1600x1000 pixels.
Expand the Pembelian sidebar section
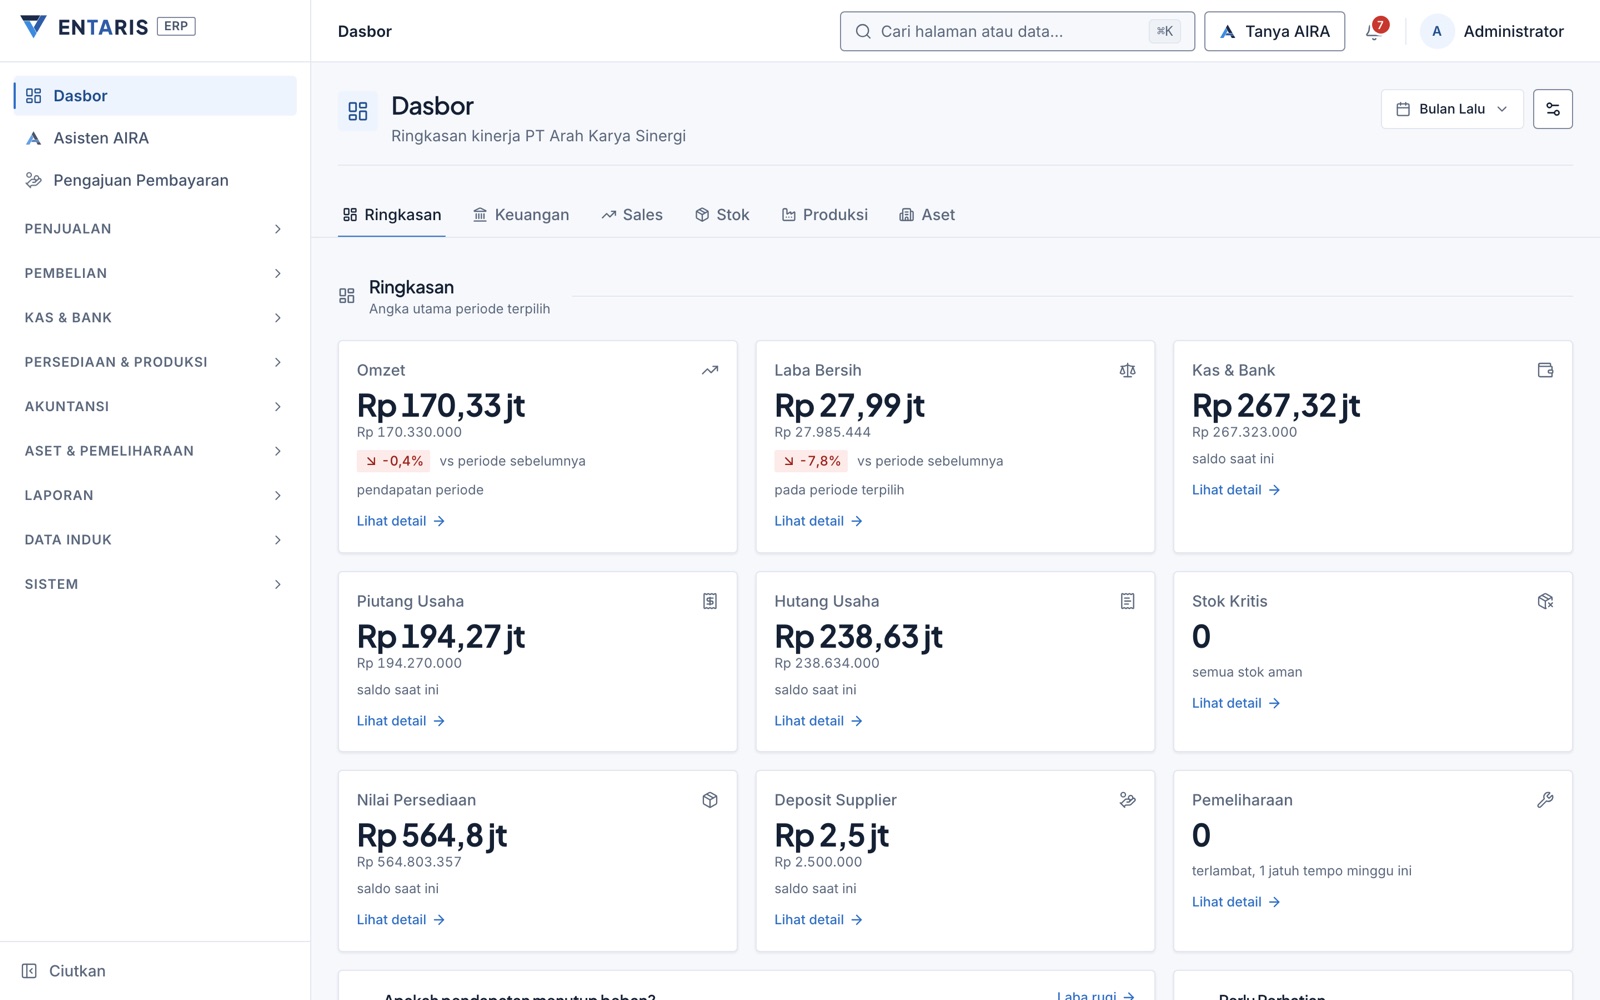[155, 273]
